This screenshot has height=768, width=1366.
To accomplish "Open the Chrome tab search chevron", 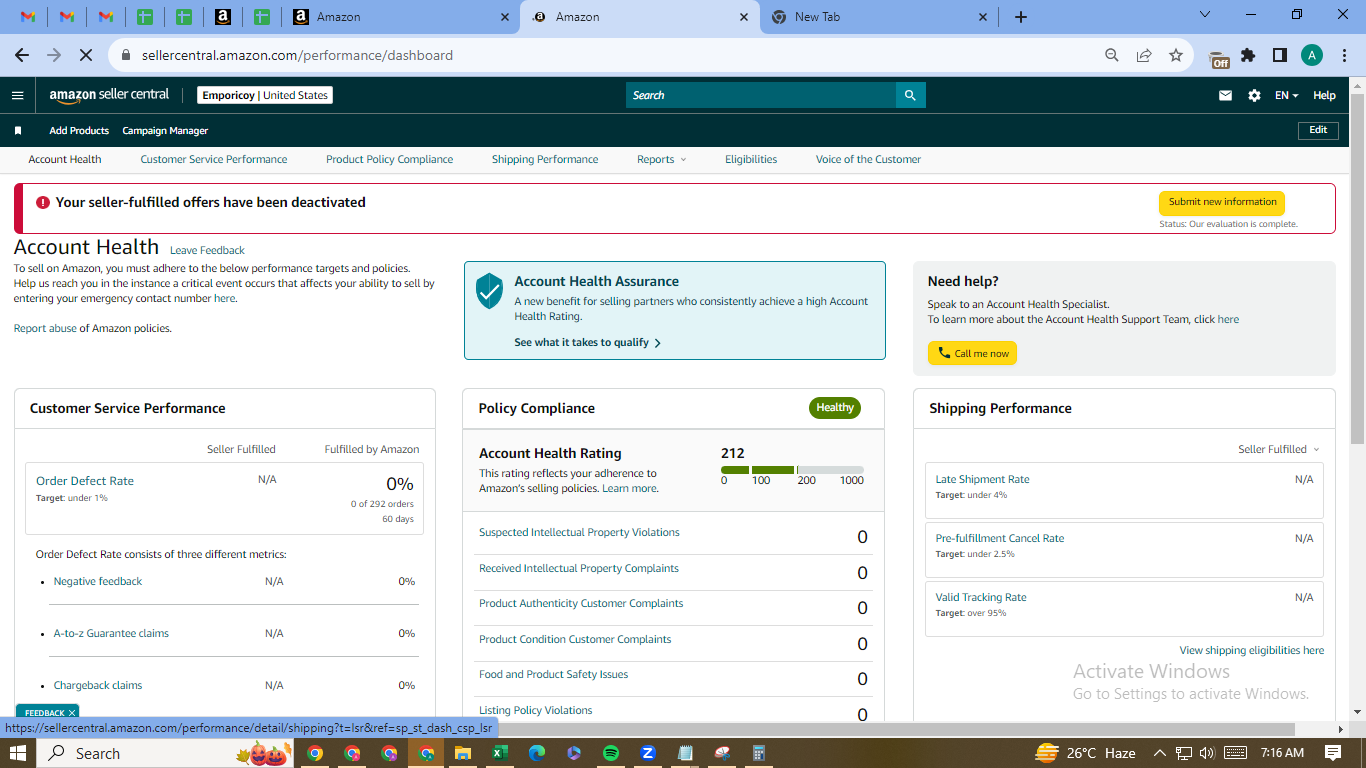I will click(x=1205, y=15).
